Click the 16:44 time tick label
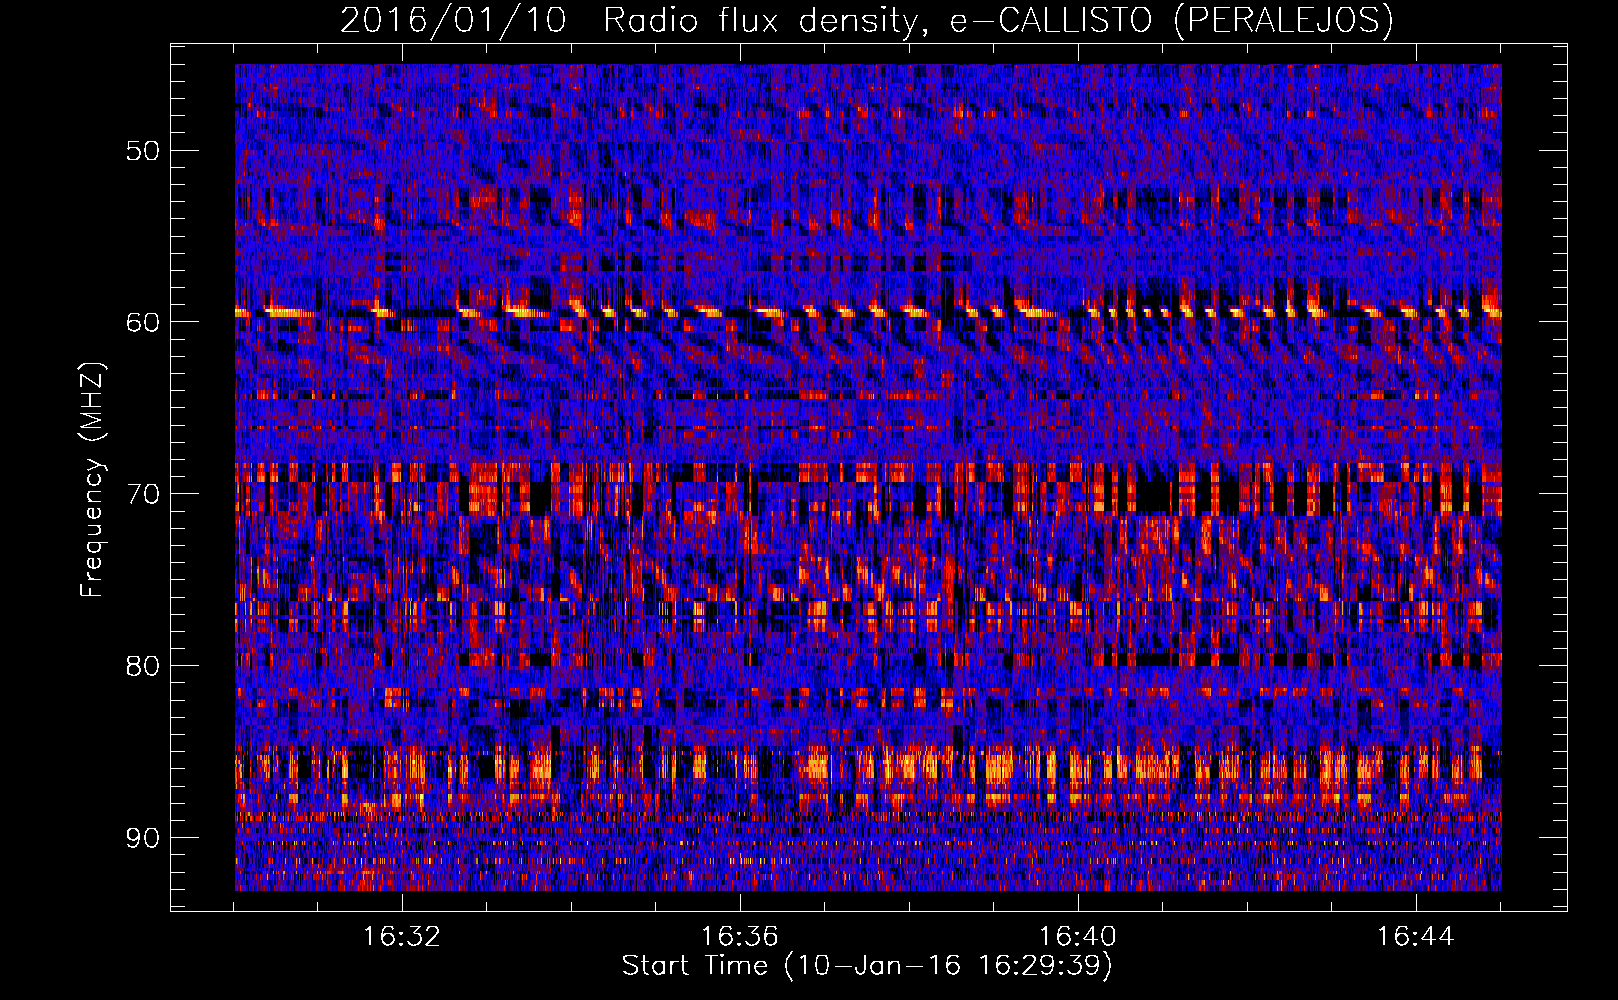Viewport: 1618px width, 1000px height. [x=1416, y=937]
